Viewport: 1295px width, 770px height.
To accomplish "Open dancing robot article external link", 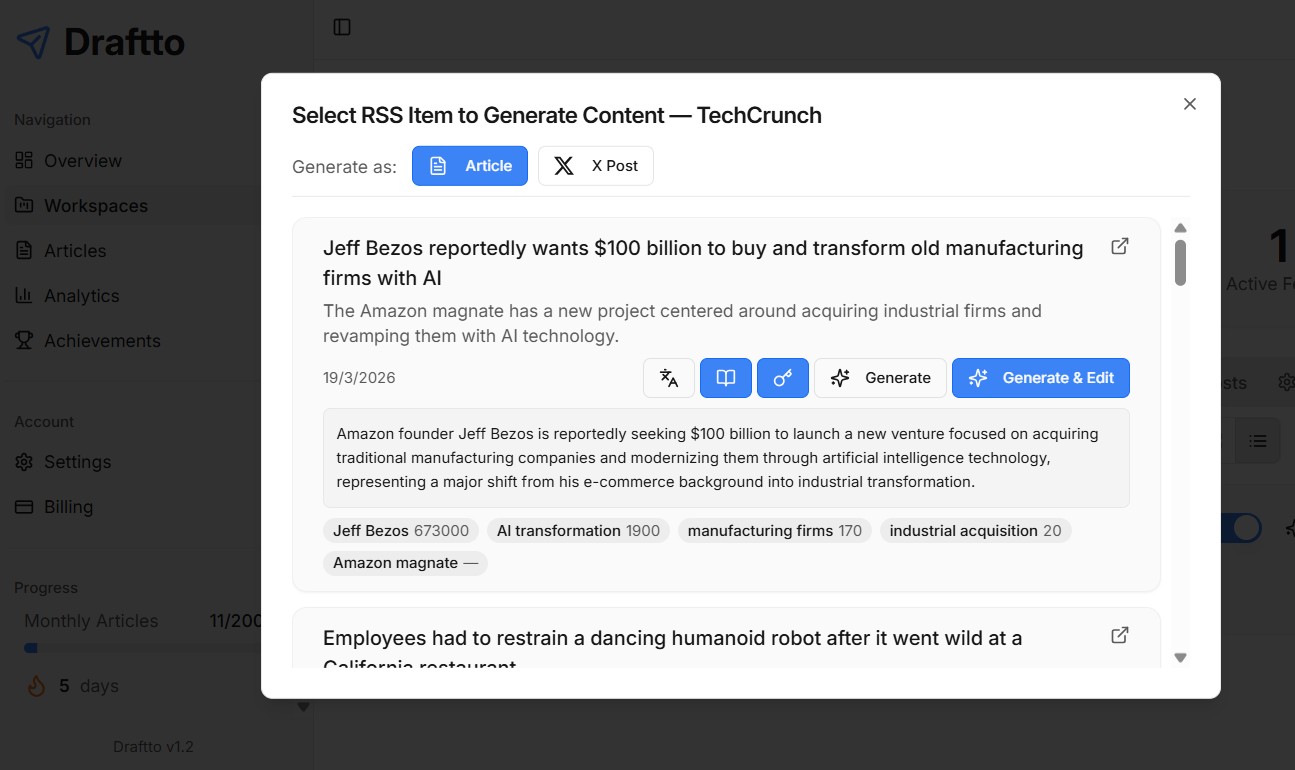I will click(x=1120, y=635).
